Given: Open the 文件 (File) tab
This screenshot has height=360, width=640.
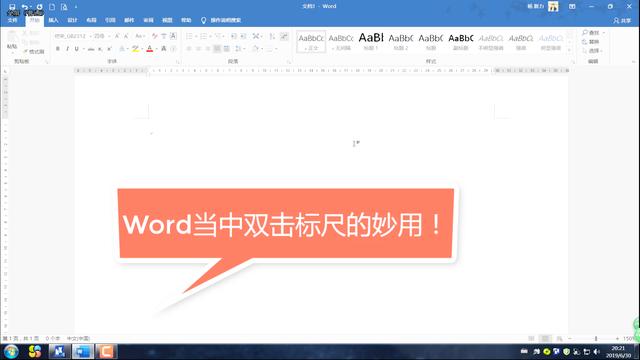Looking at the screenshot, I should [x=13, y=20].
